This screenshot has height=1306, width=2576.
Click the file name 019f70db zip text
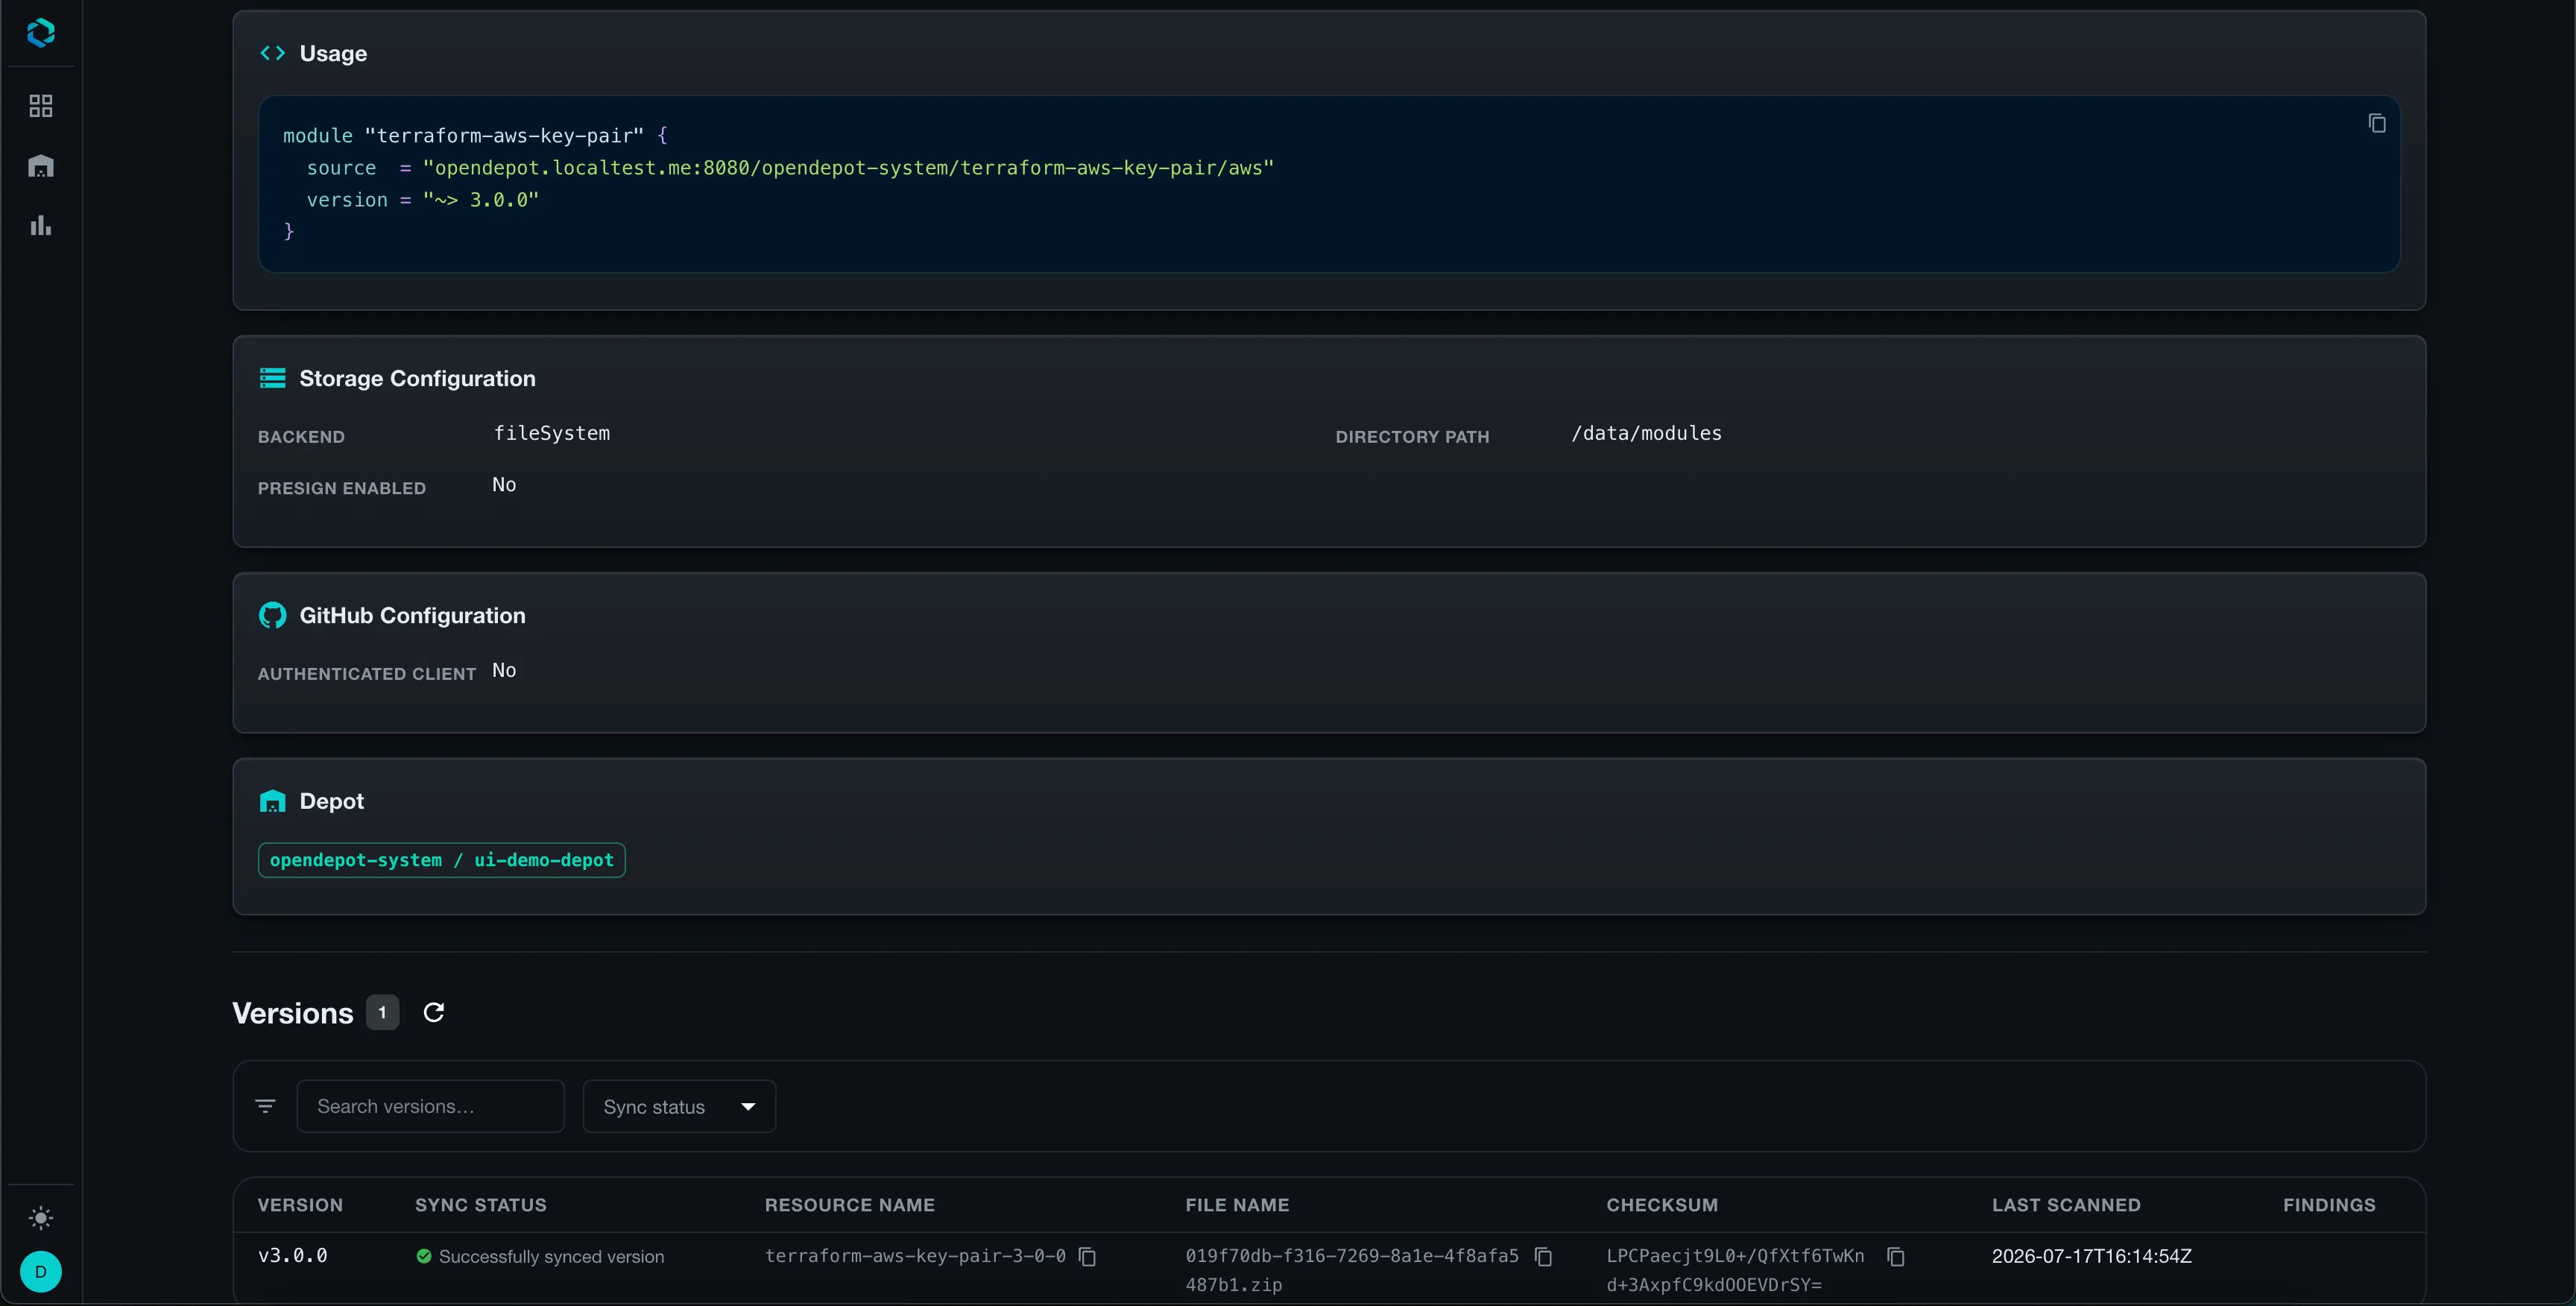click(1352, 1270)
